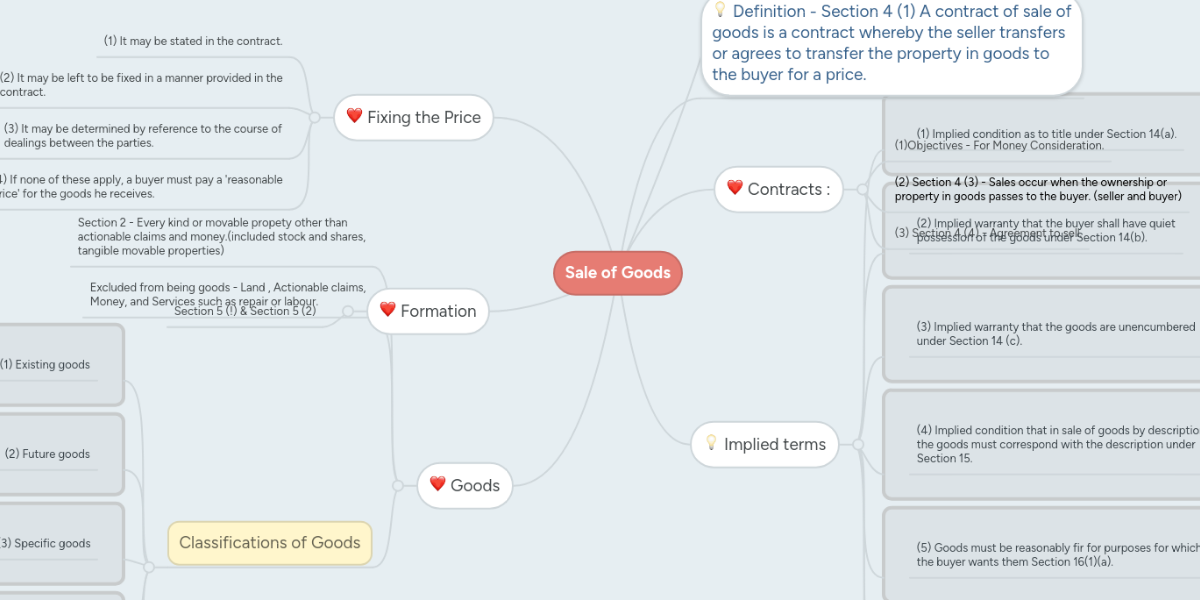Collapse the Implied terms branch circle
Image resolution: width=1200 pixels, height=600 pixels.
click(x=858, y=444)
